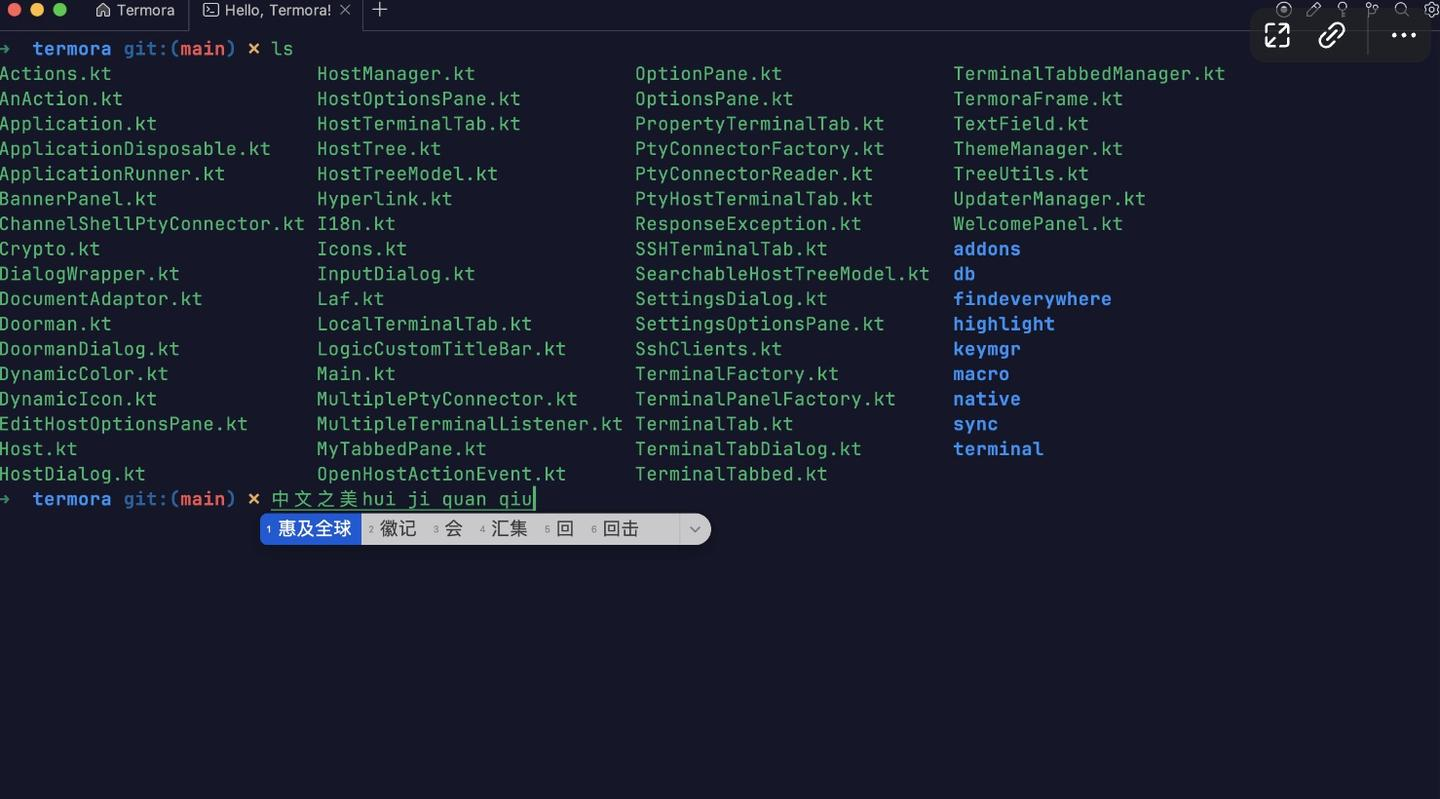Select IME candidate 回 numbered 5

coord(559,529)
